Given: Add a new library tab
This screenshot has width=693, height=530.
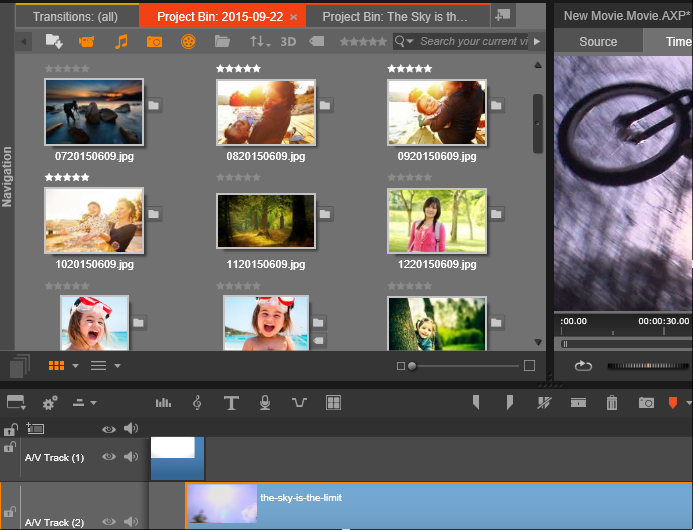Looking at the screenshot, I should coord(503,15).
